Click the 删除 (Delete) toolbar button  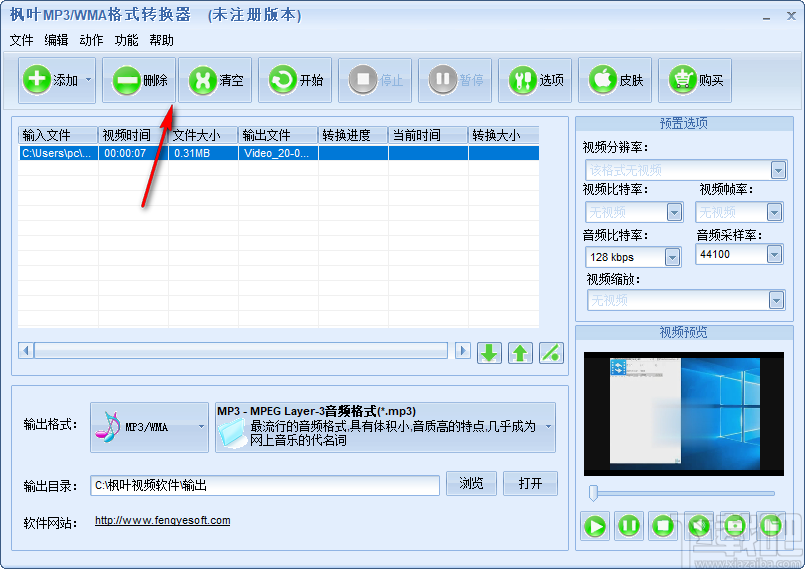click(139, 80)
